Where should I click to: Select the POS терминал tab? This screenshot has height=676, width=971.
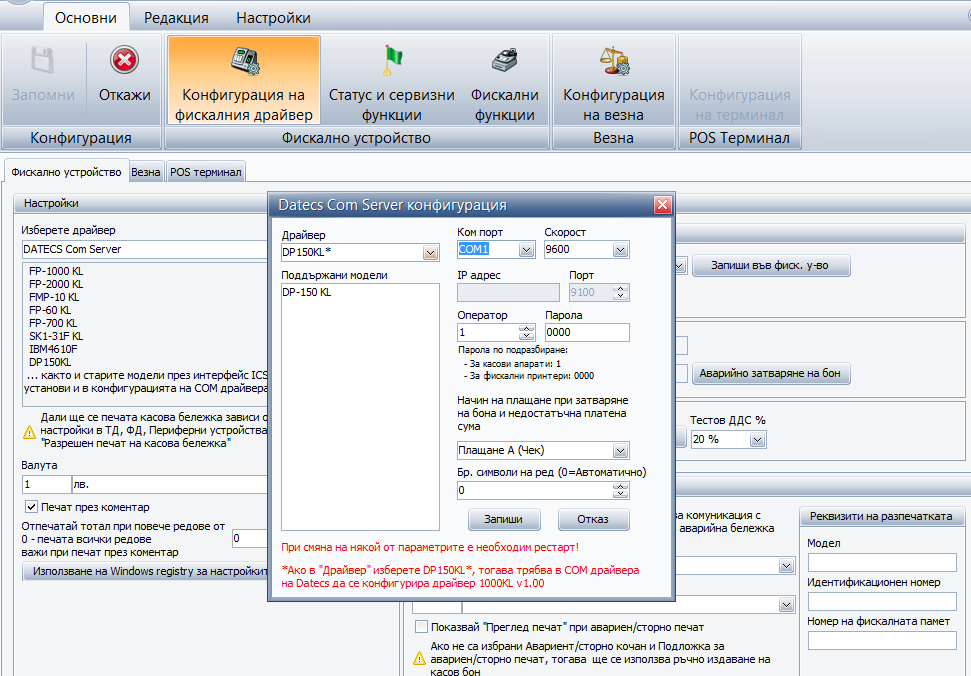(x=206, y=172)
